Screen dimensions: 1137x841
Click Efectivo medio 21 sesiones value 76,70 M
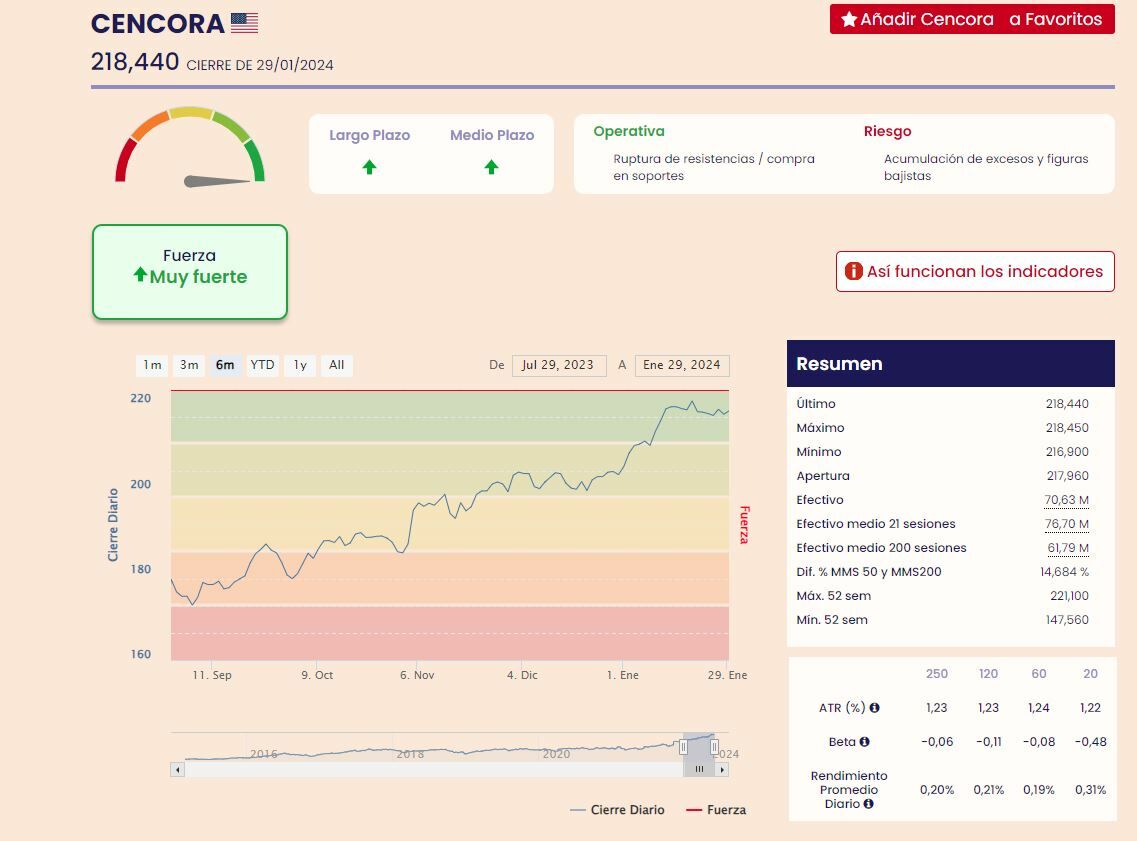[1066, 524]
